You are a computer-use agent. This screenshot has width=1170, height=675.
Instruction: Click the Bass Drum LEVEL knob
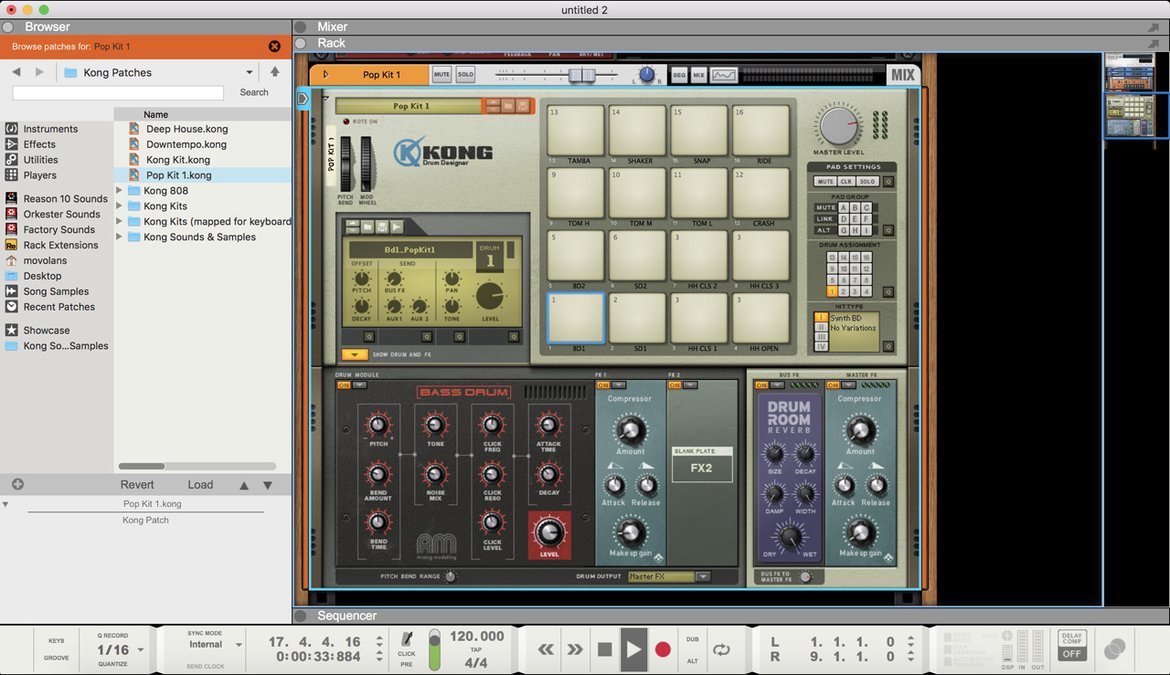pyautogui.click(x=549, y=533)
